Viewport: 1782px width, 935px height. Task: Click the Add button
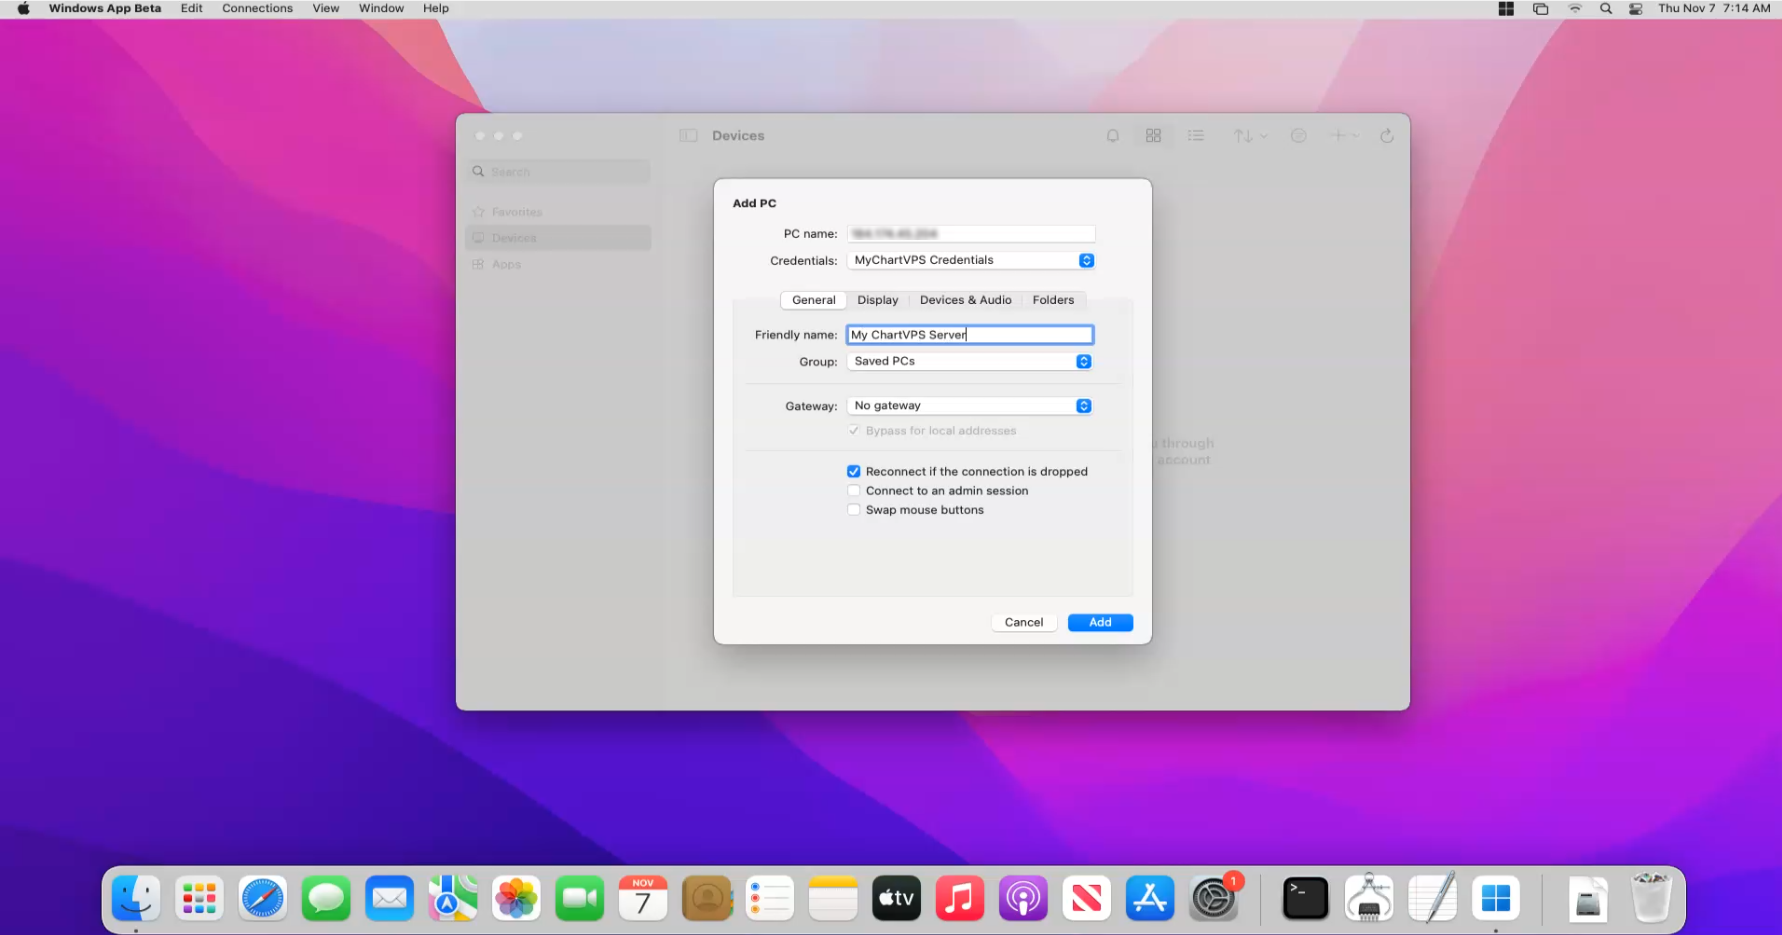click(1100, 622)
